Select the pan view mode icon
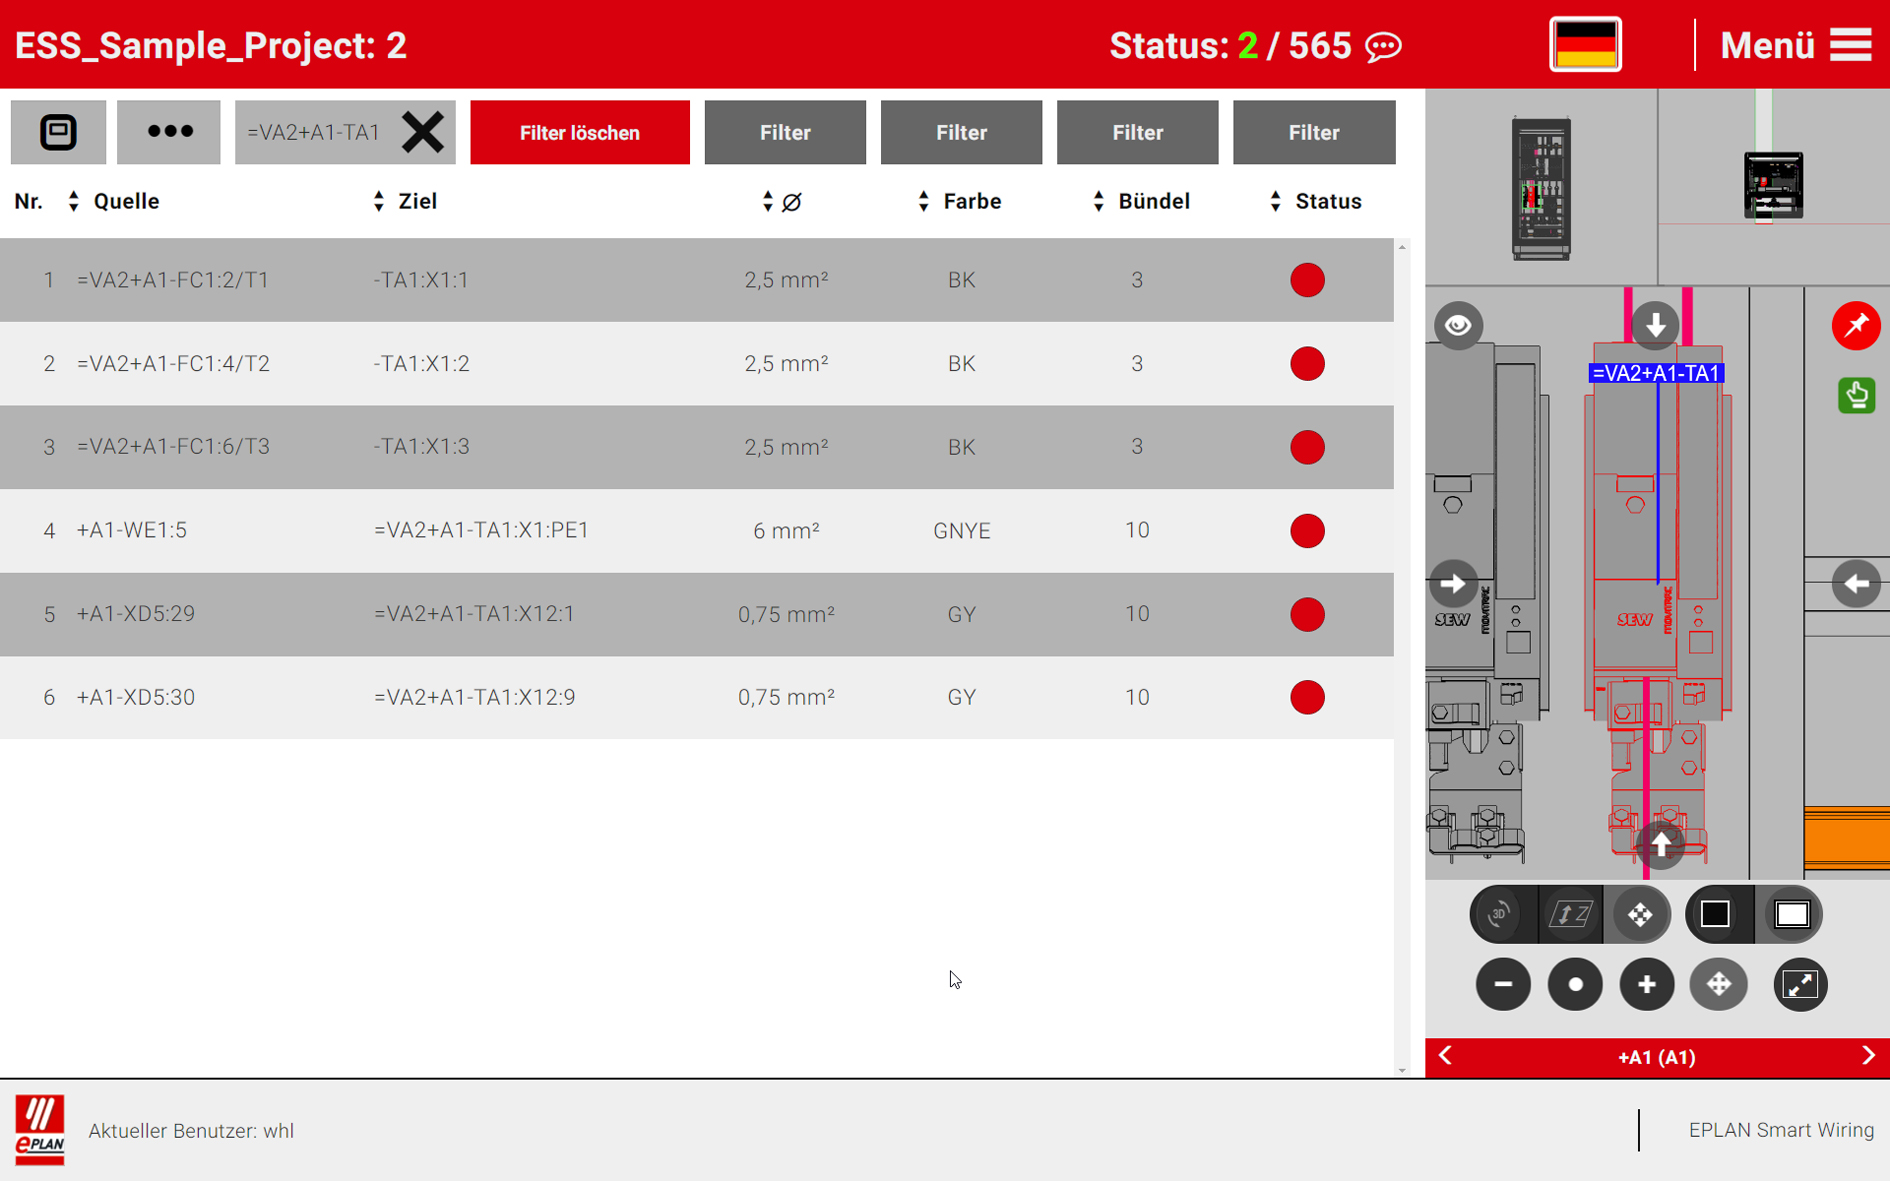The width and height of the screenshot is (1890, 1181). (1640, 913)
